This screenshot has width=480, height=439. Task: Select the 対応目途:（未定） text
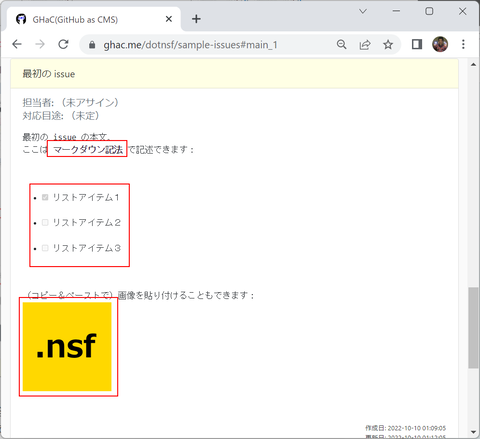point(61,116)
